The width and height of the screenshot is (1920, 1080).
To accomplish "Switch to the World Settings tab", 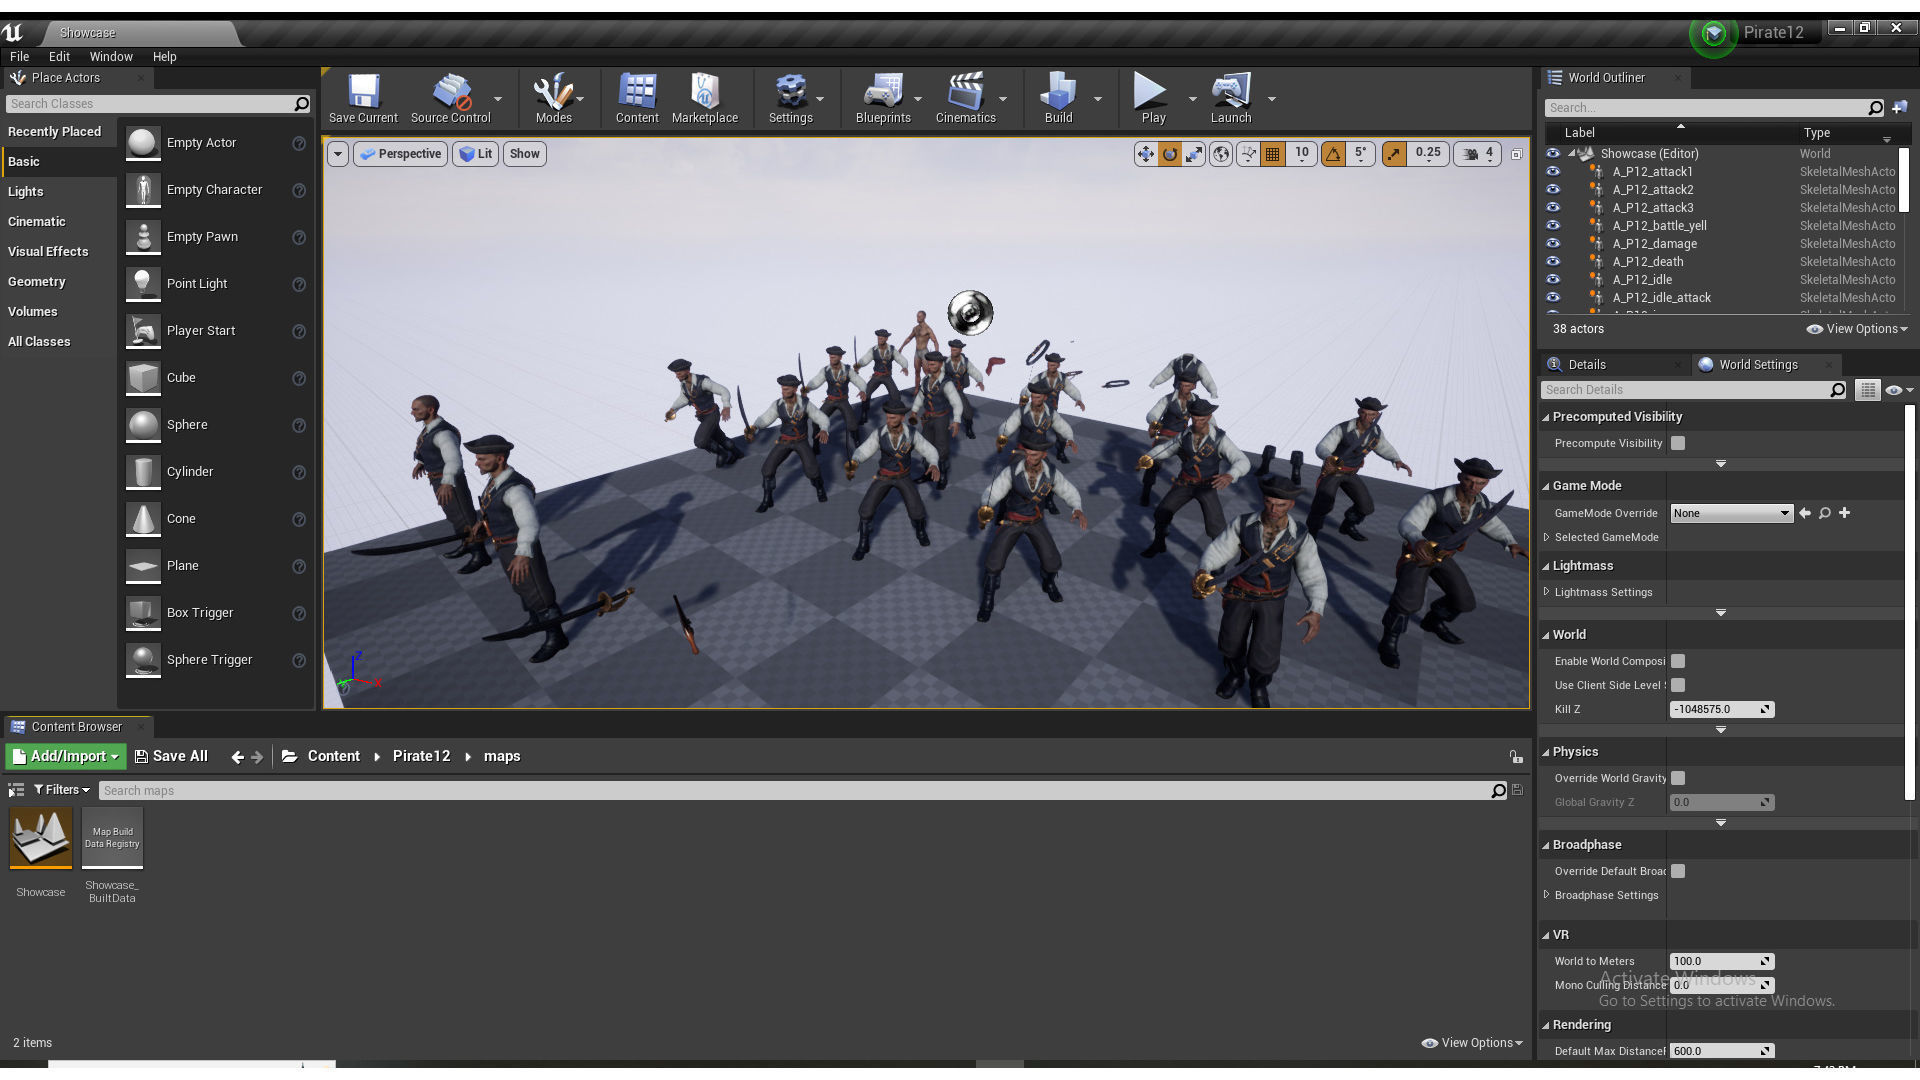I will 1757,365.
